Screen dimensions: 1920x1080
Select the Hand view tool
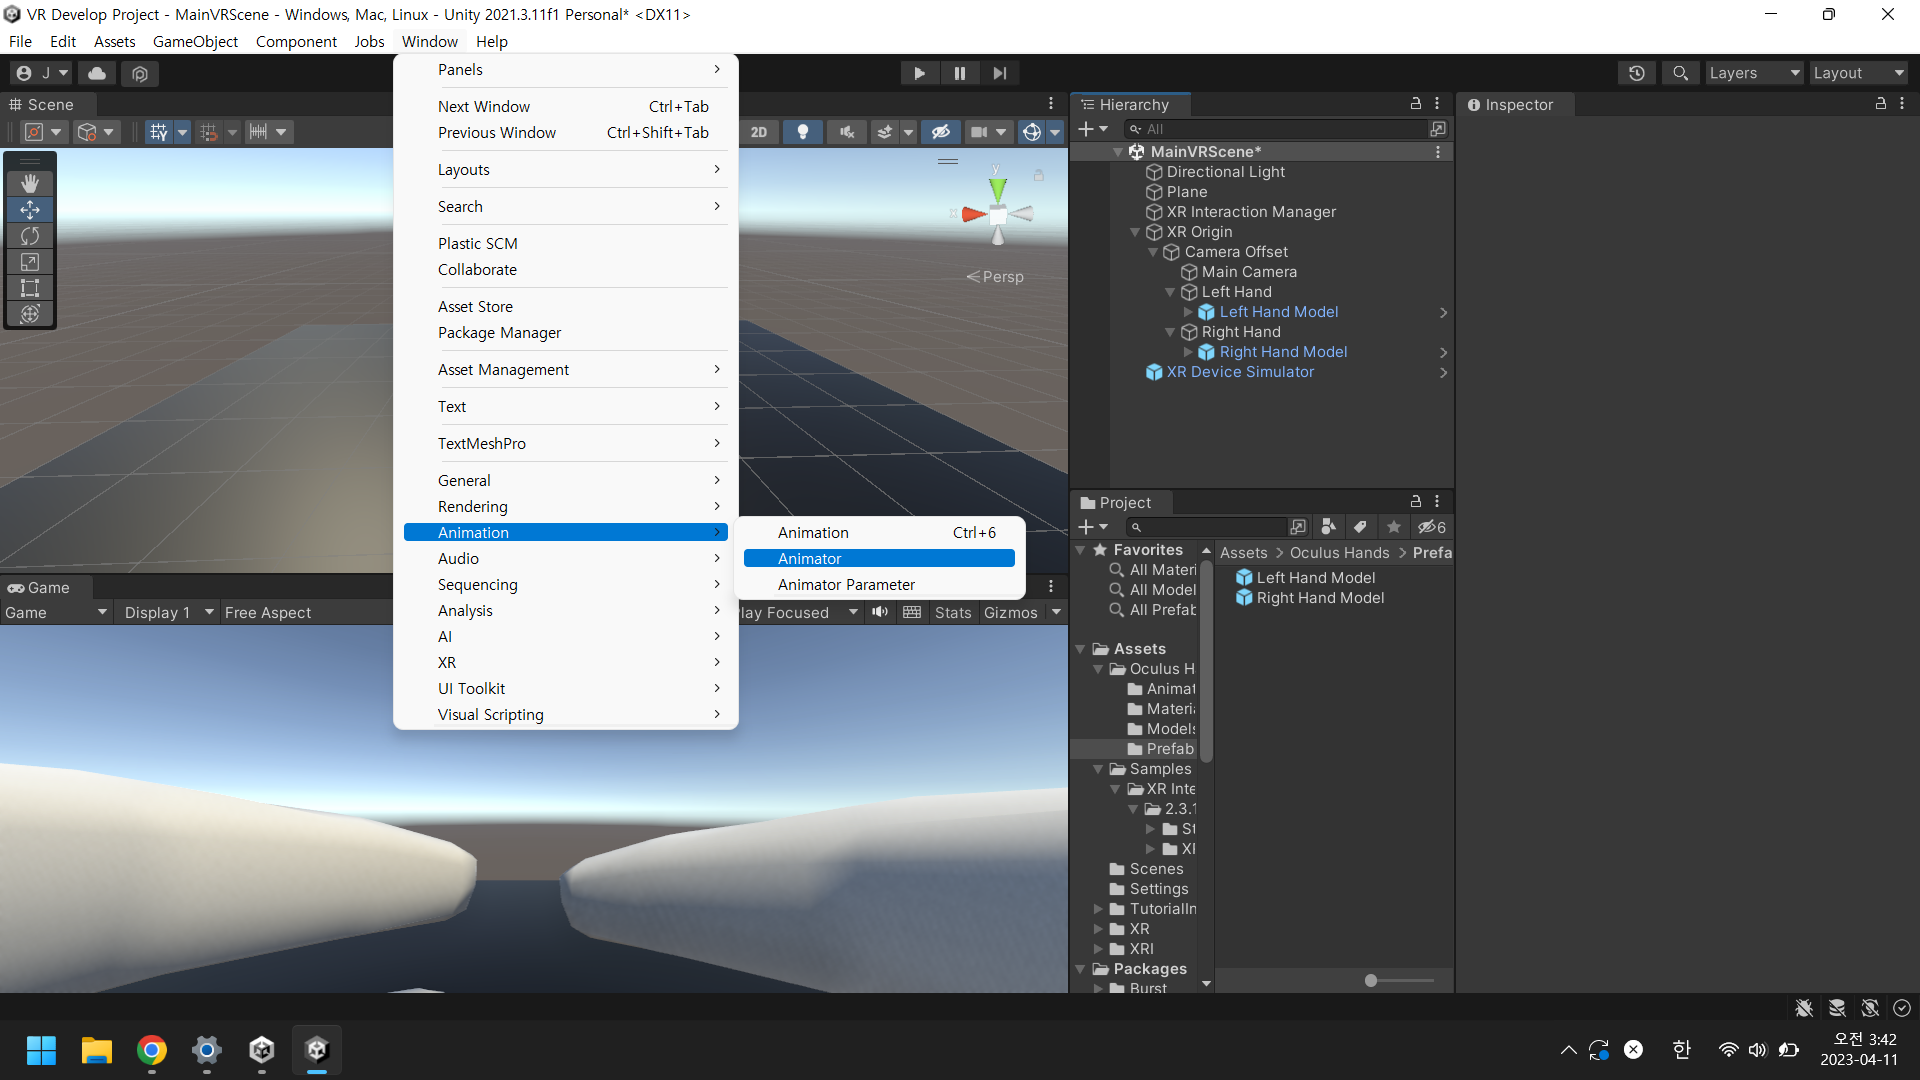pos(30,183)
